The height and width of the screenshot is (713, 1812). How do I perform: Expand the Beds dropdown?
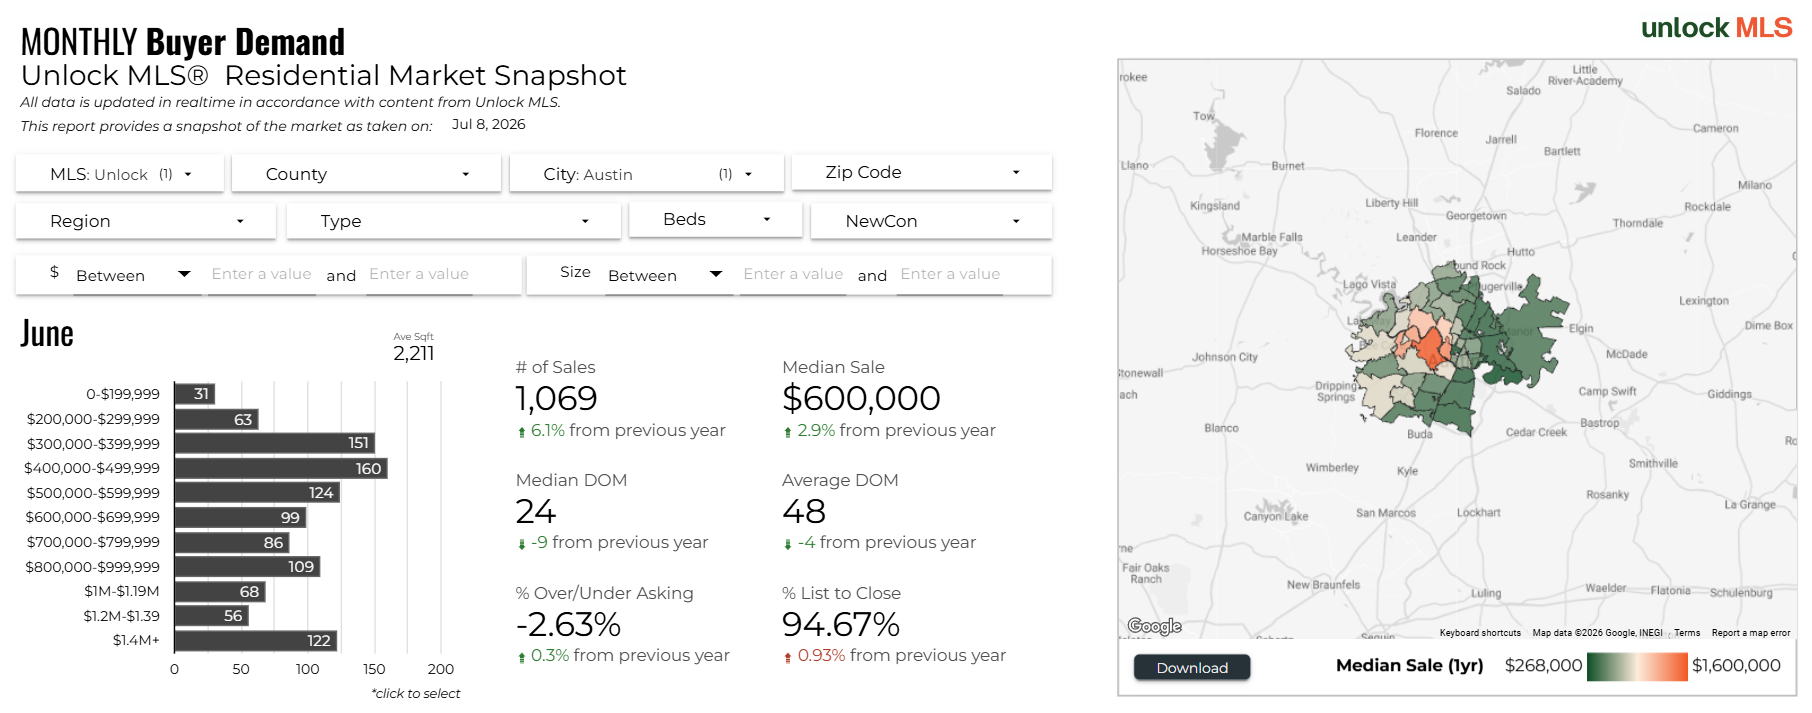715,220
